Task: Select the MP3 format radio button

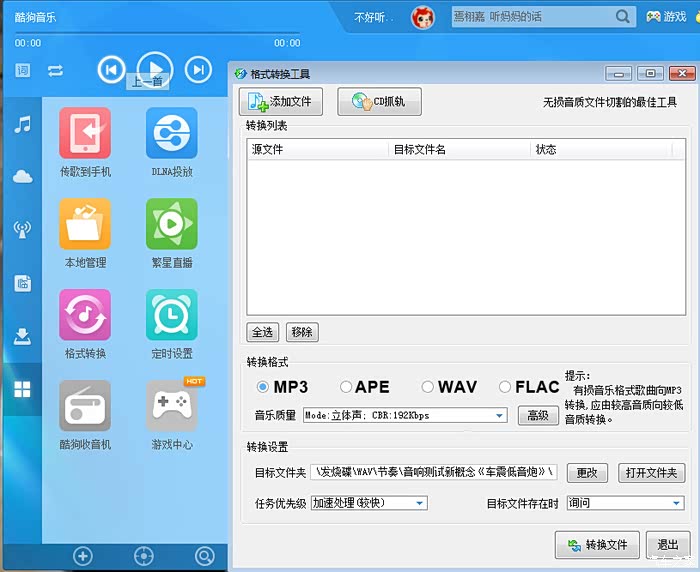Action: [264, 387]
